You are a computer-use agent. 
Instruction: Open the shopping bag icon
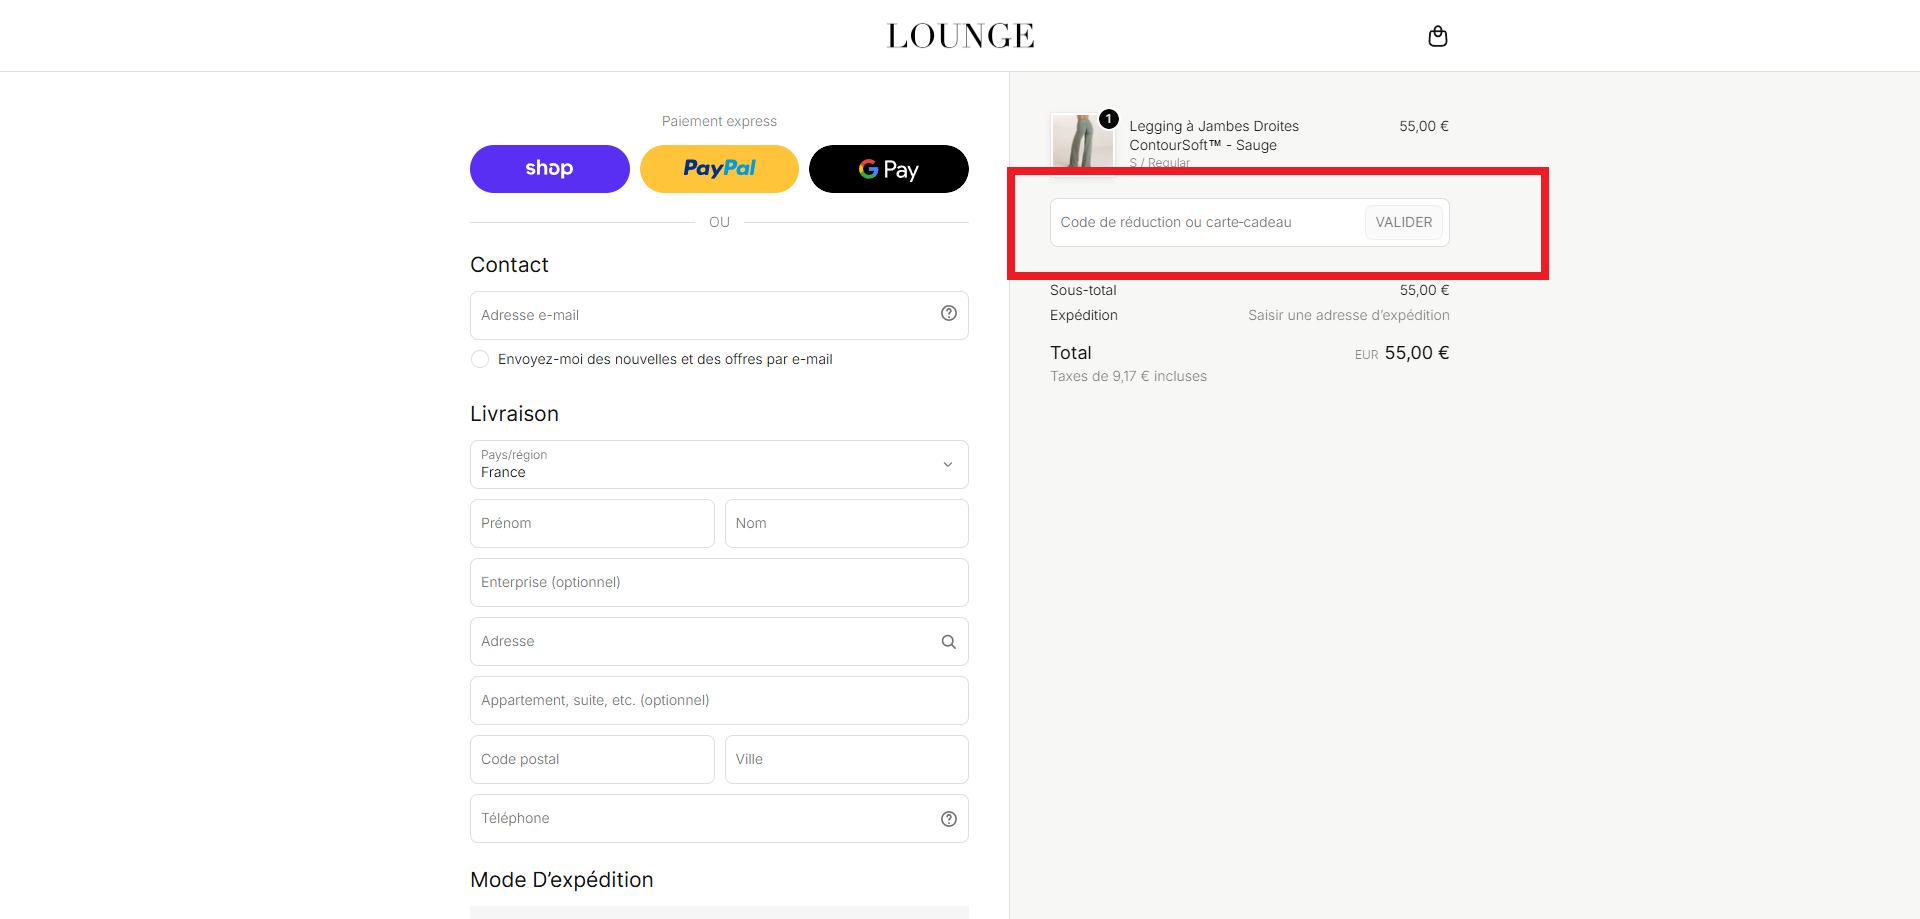point(1437,36)
